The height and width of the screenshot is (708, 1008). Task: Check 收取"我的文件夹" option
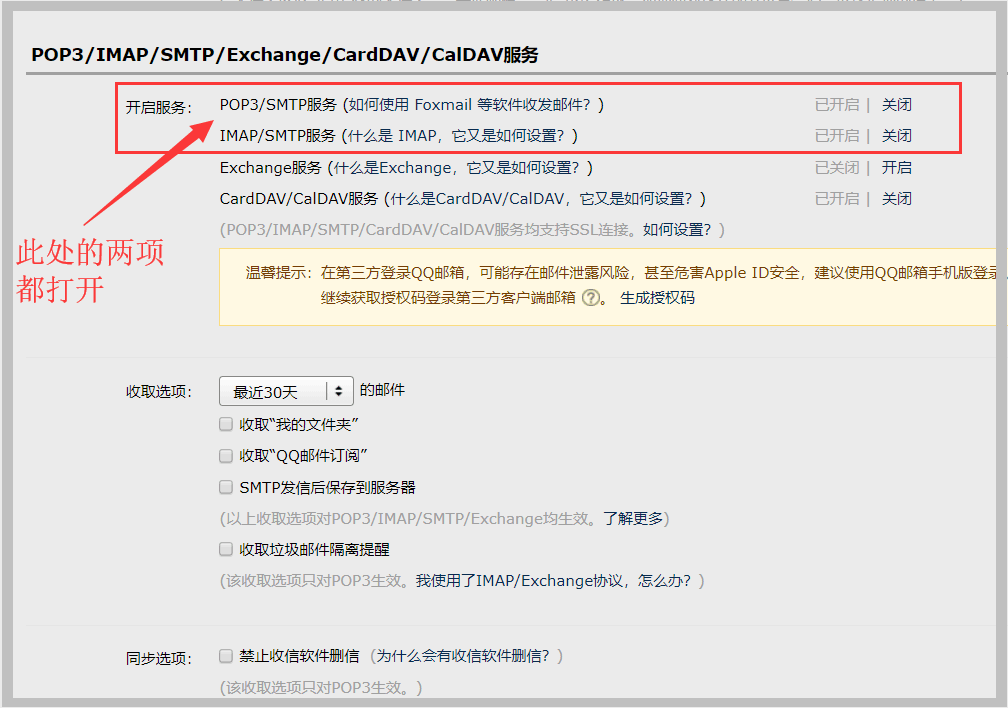pyautogui.click(x=225, y=423)
